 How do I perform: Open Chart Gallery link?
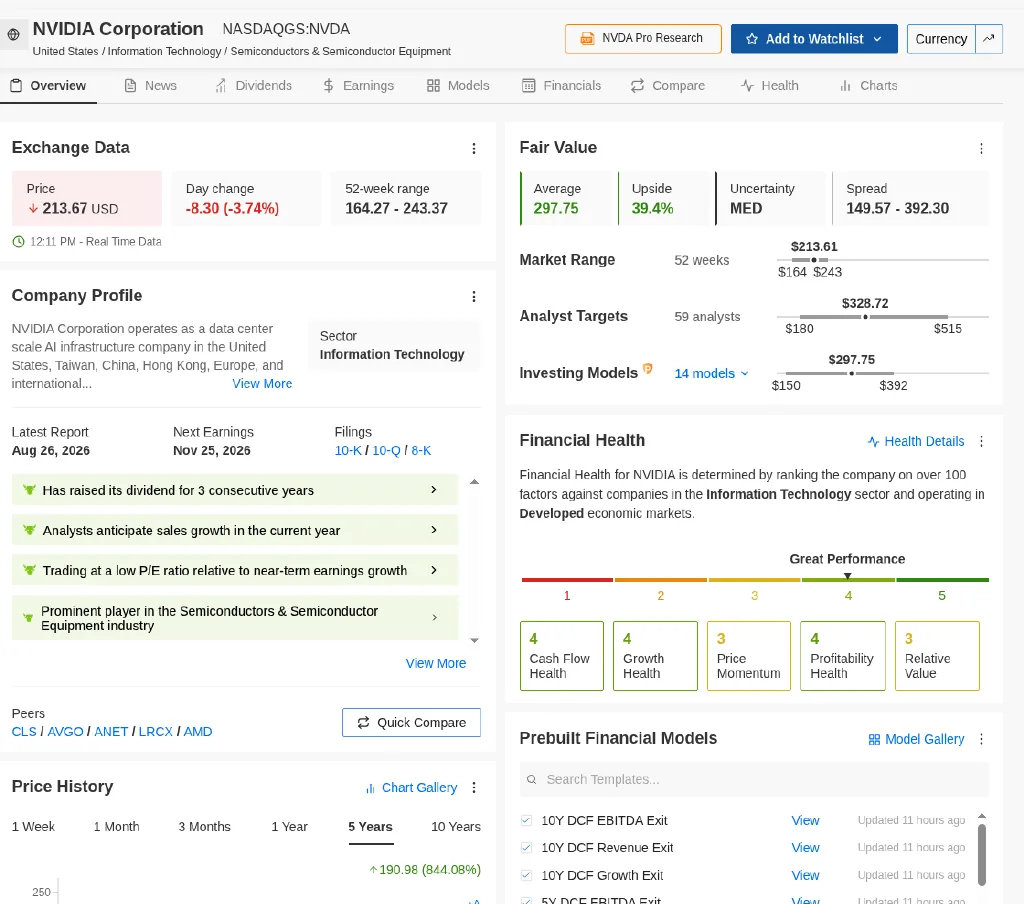[411, 788]
